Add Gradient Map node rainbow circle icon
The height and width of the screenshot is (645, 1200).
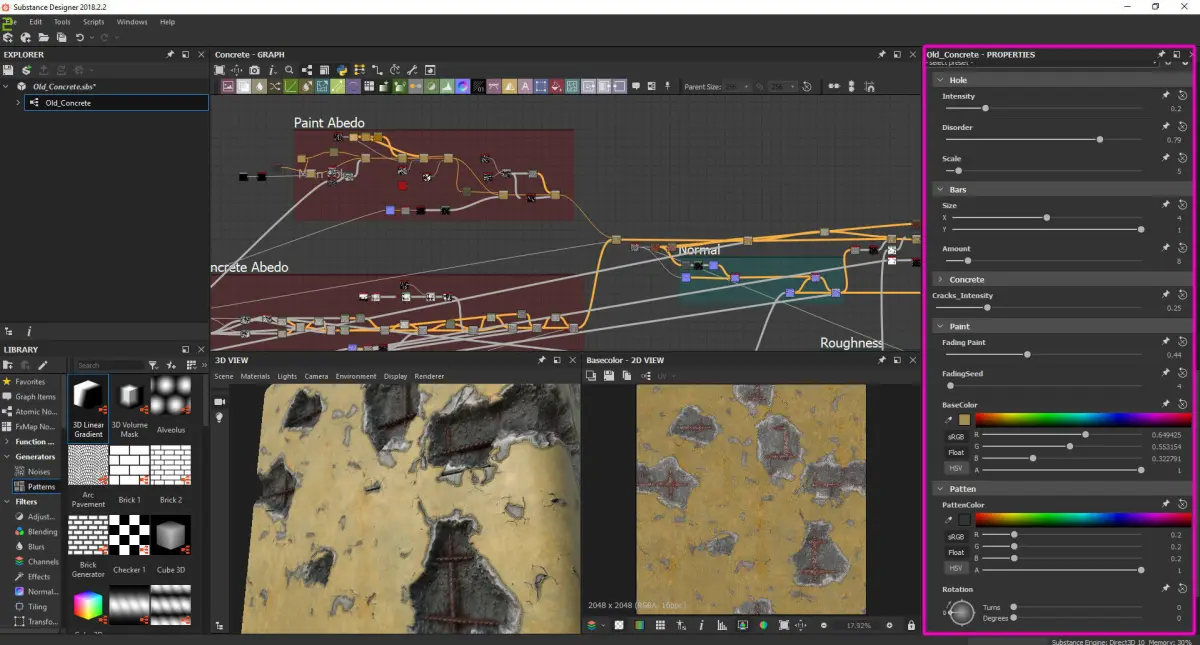462,87
